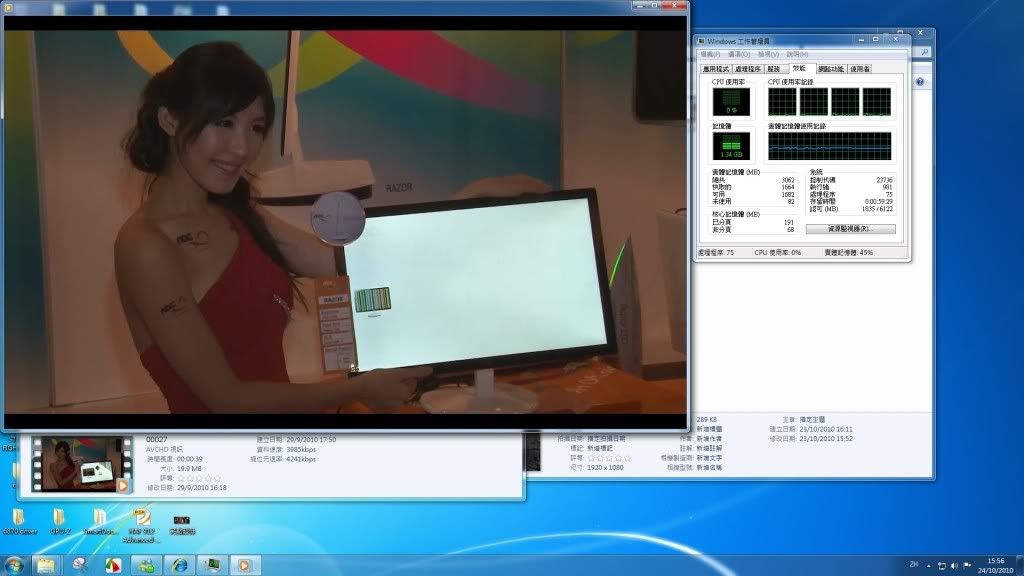Viewport: 1024px width, 576px height.
Task: Launch Internet Explorer from the taskbar
Action: (178, 565)
